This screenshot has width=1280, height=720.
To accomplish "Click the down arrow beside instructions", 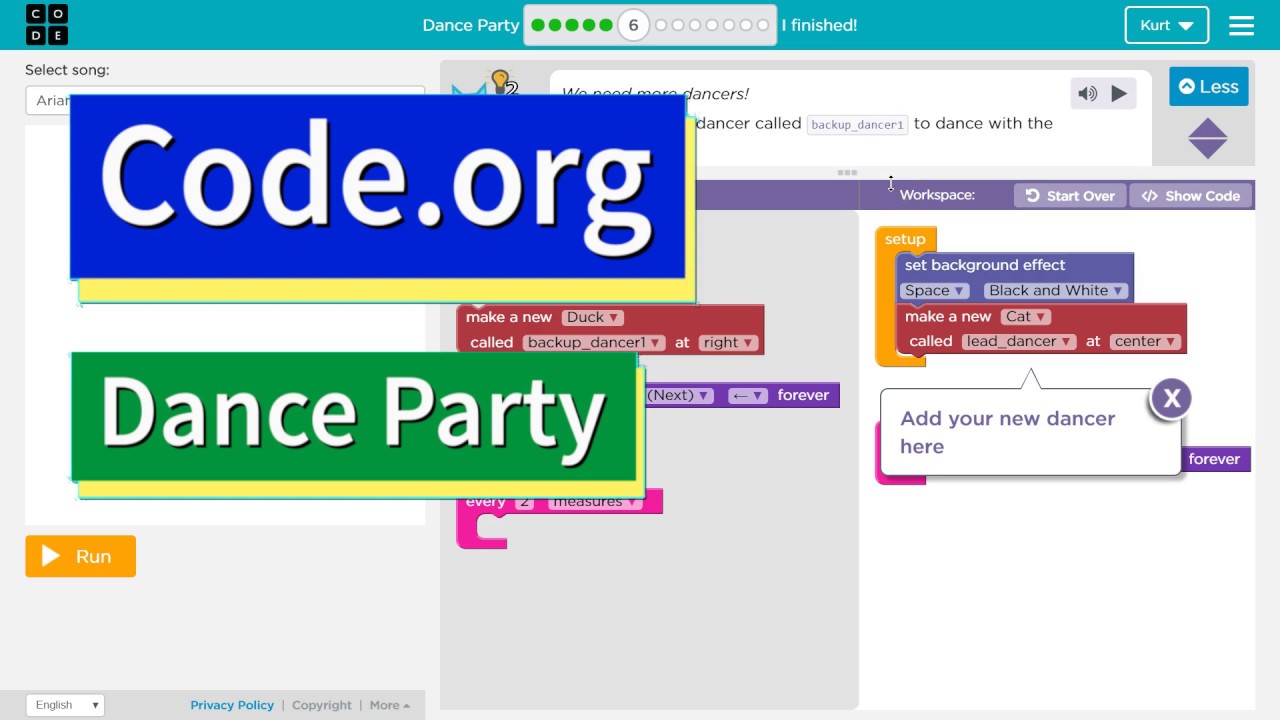I will coord(1207,149).
